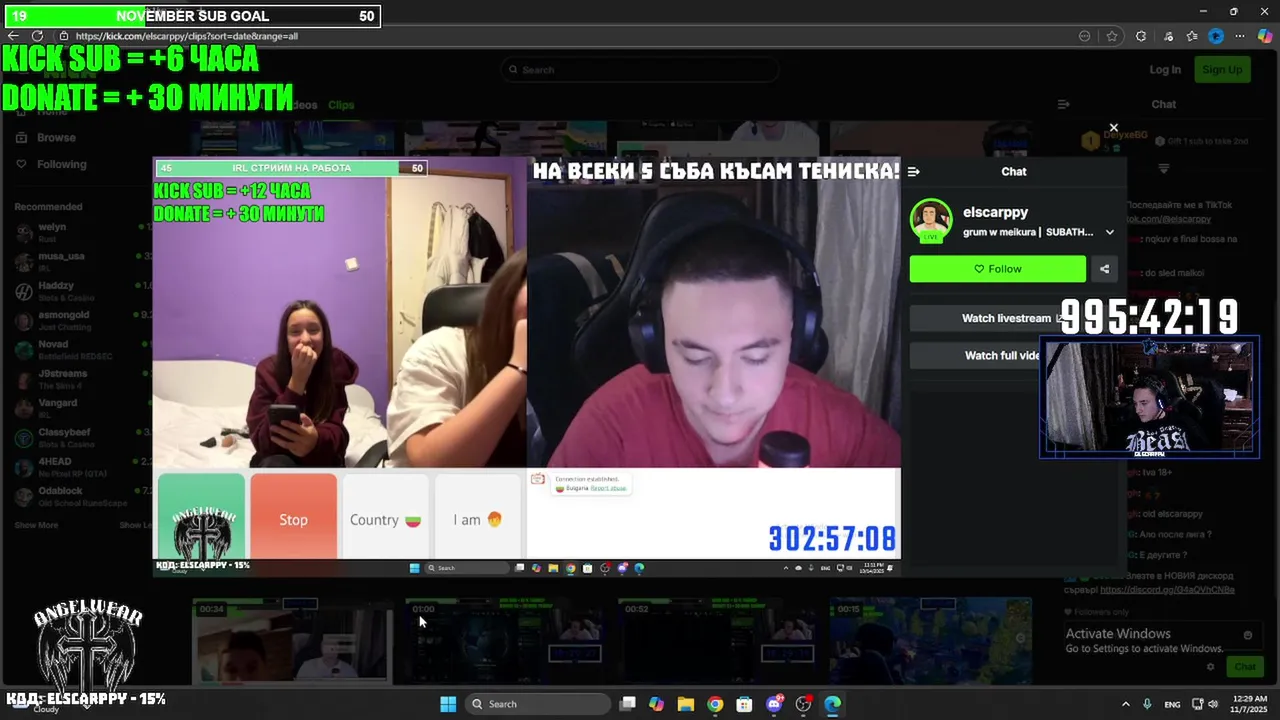Focus the Kick Search field

(640, 70)
